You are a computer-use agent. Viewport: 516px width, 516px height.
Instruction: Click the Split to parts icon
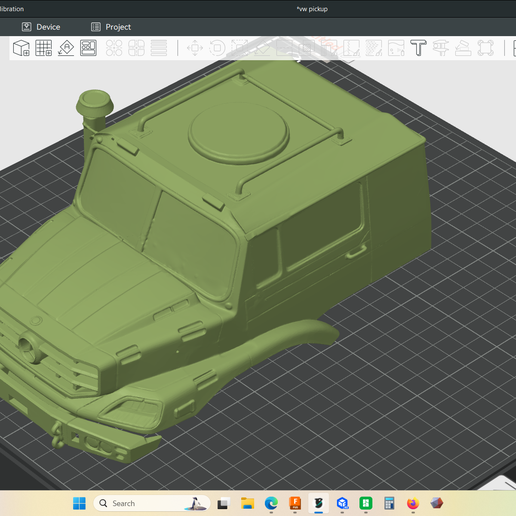pos(136,48)
